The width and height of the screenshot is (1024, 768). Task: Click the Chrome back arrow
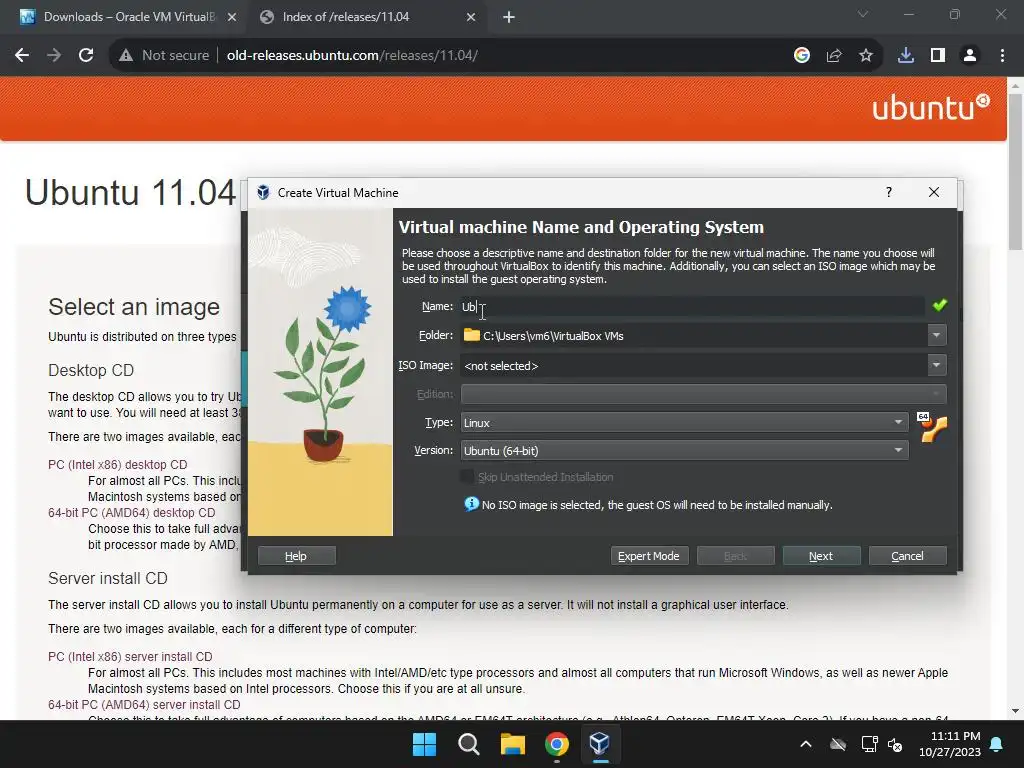pyautogui.click(x=22, y=56)
